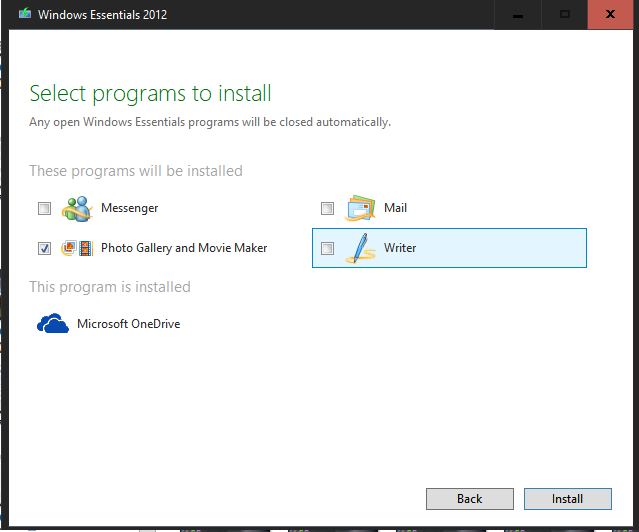
Task: Click the note about programs closing automatically
Action: click(210, 122)
